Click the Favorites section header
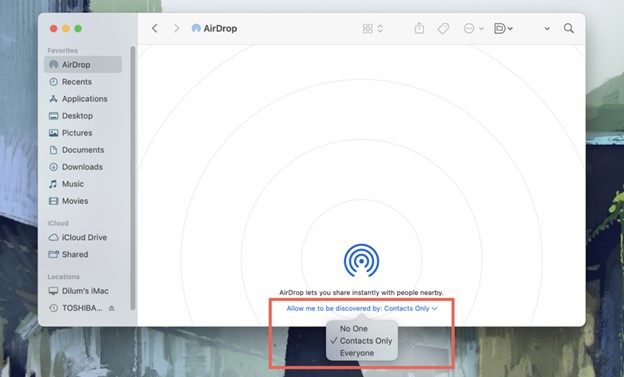 point(62,51)
